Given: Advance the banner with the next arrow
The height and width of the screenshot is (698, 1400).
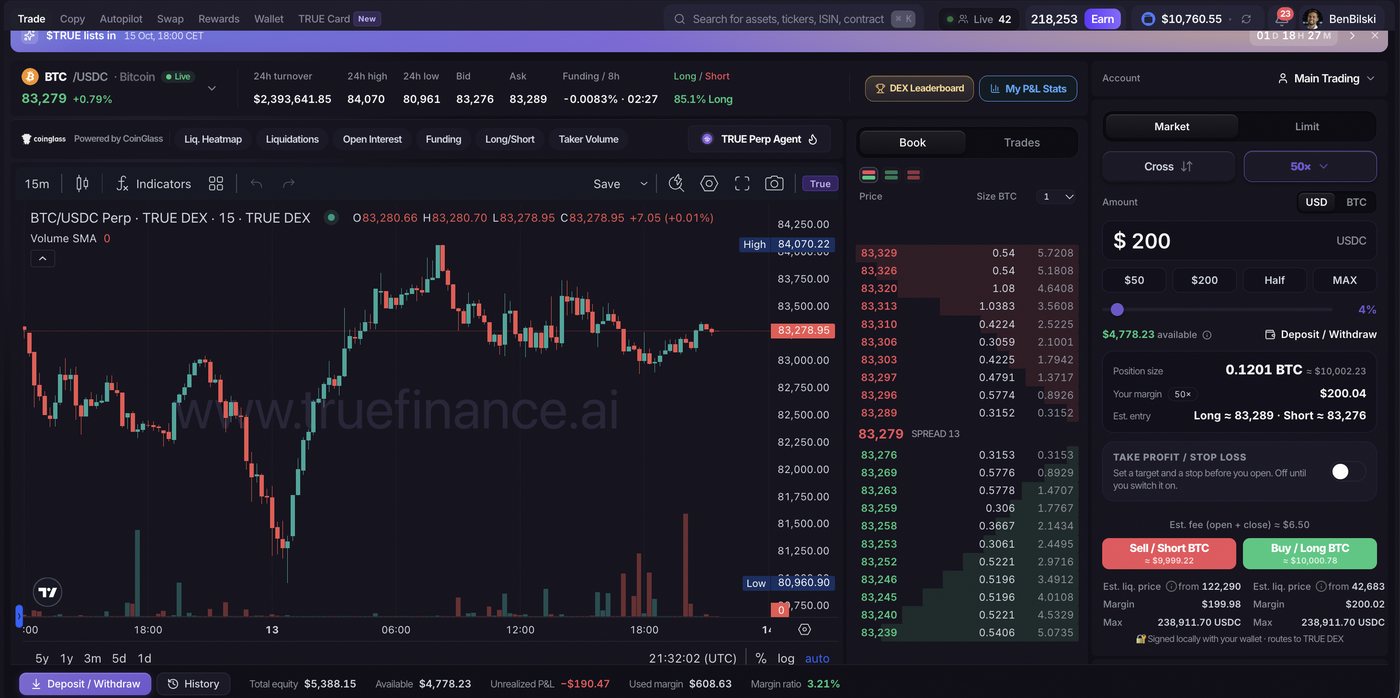Looking at the screenshot, I should pyautogui.click(x=1352, y=35).
